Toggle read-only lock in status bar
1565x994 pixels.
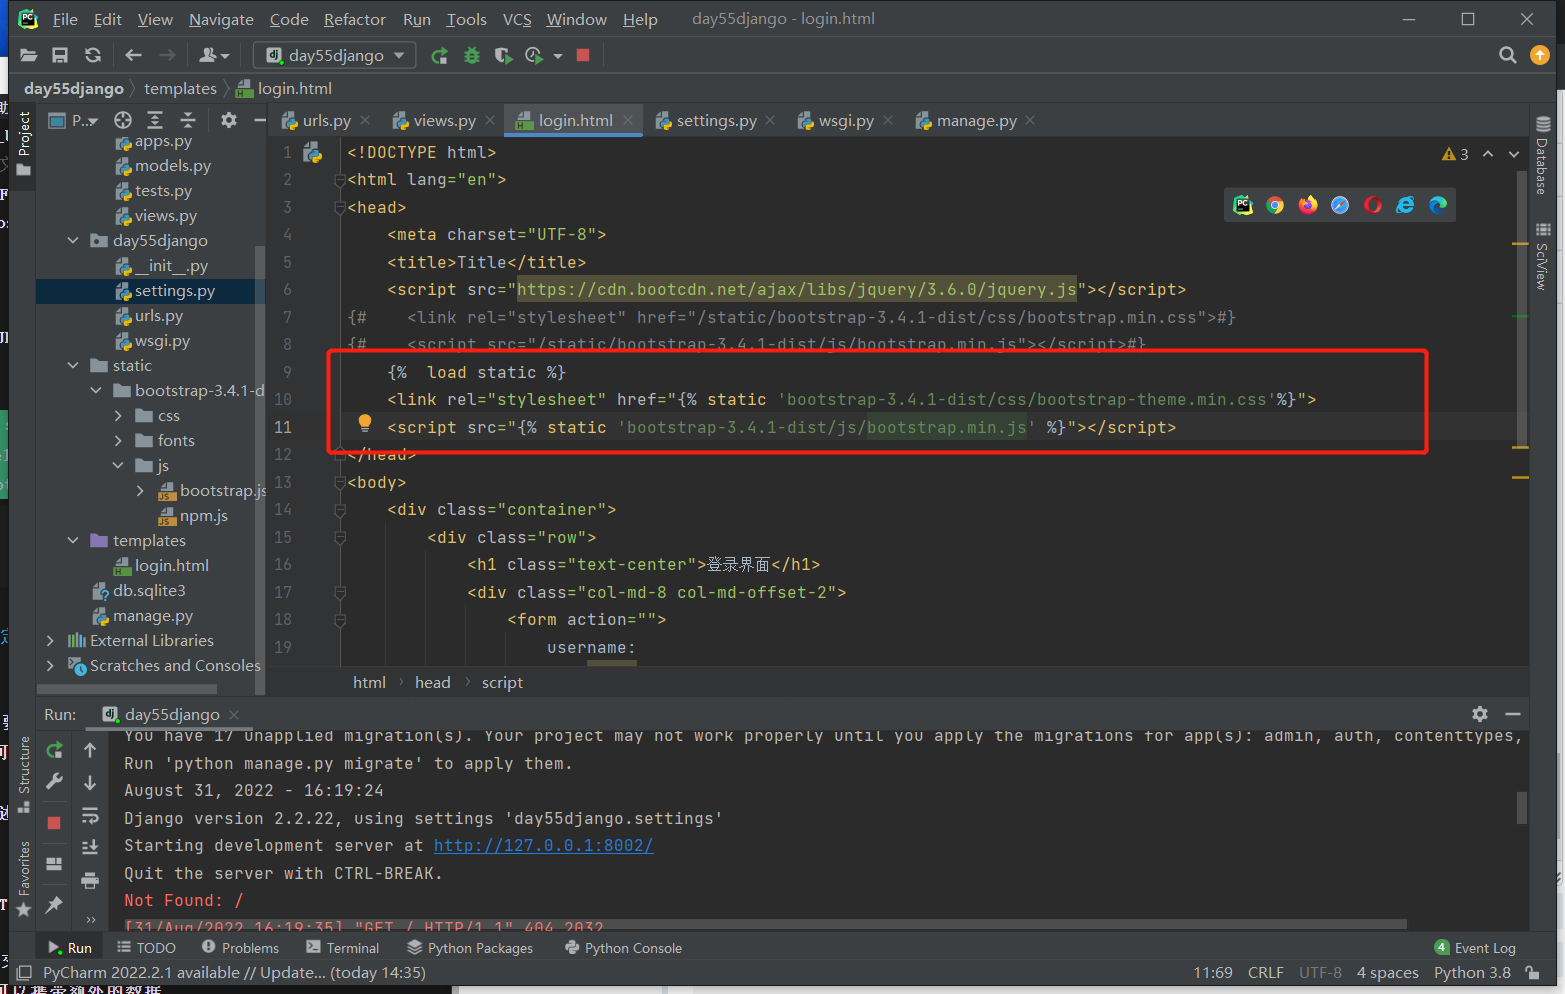(x=1532, y=972)
